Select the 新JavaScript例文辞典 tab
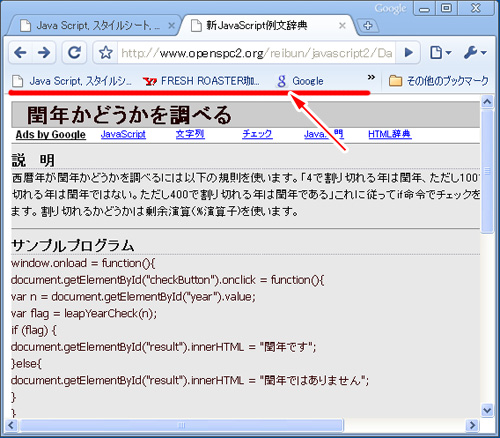The height and width of the screenshot is (438, 500). point(257,26)
